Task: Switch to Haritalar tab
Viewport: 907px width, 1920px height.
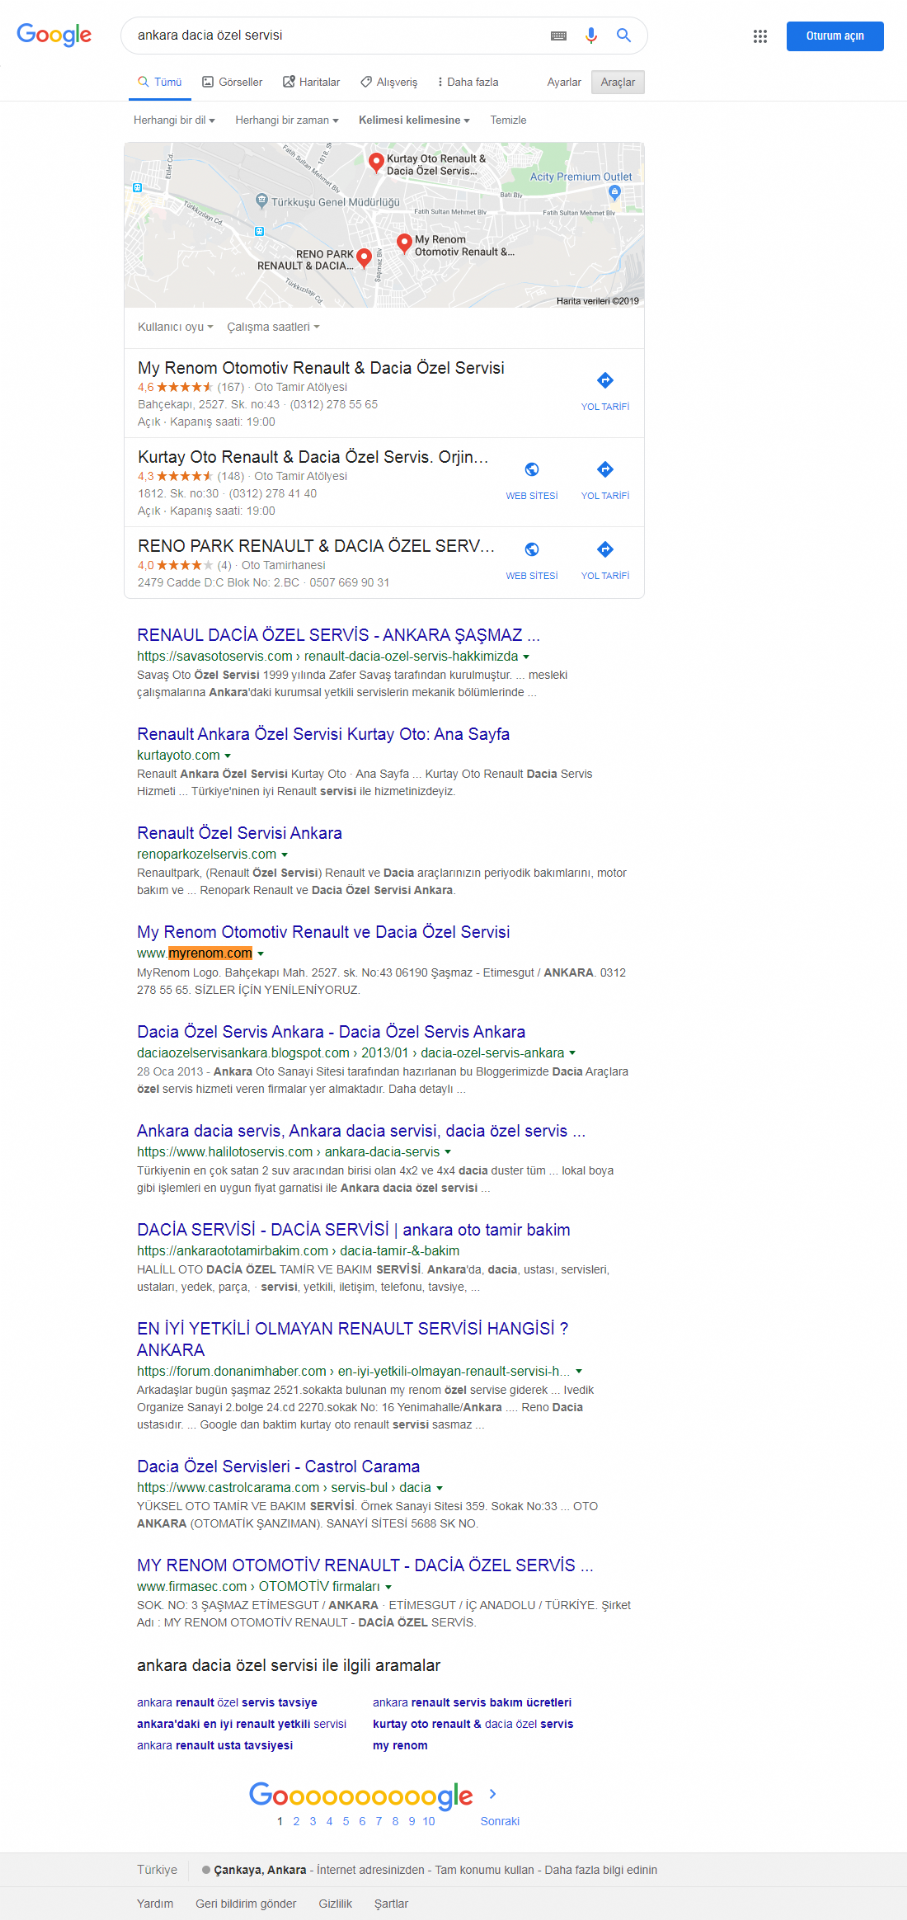Action: (311, 82)
